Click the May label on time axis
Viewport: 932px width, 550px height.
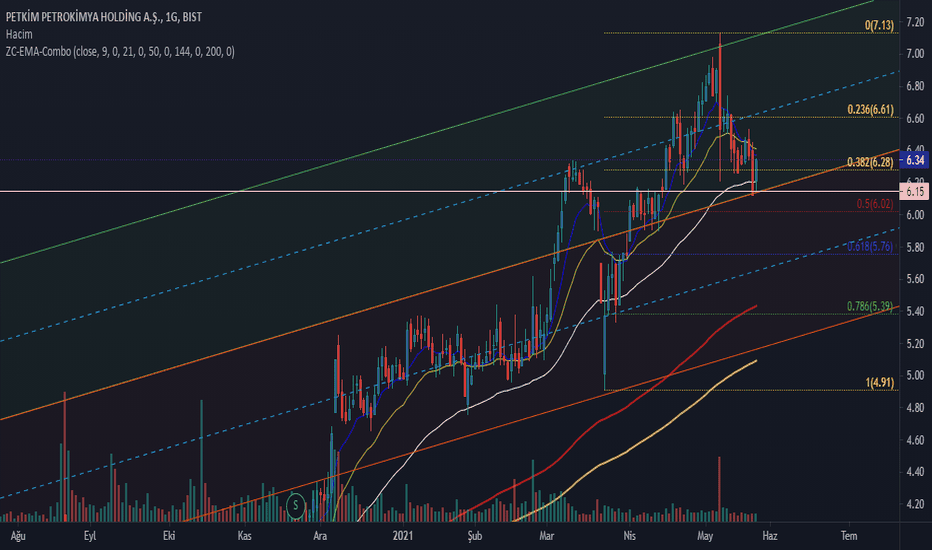pos(705,536)
